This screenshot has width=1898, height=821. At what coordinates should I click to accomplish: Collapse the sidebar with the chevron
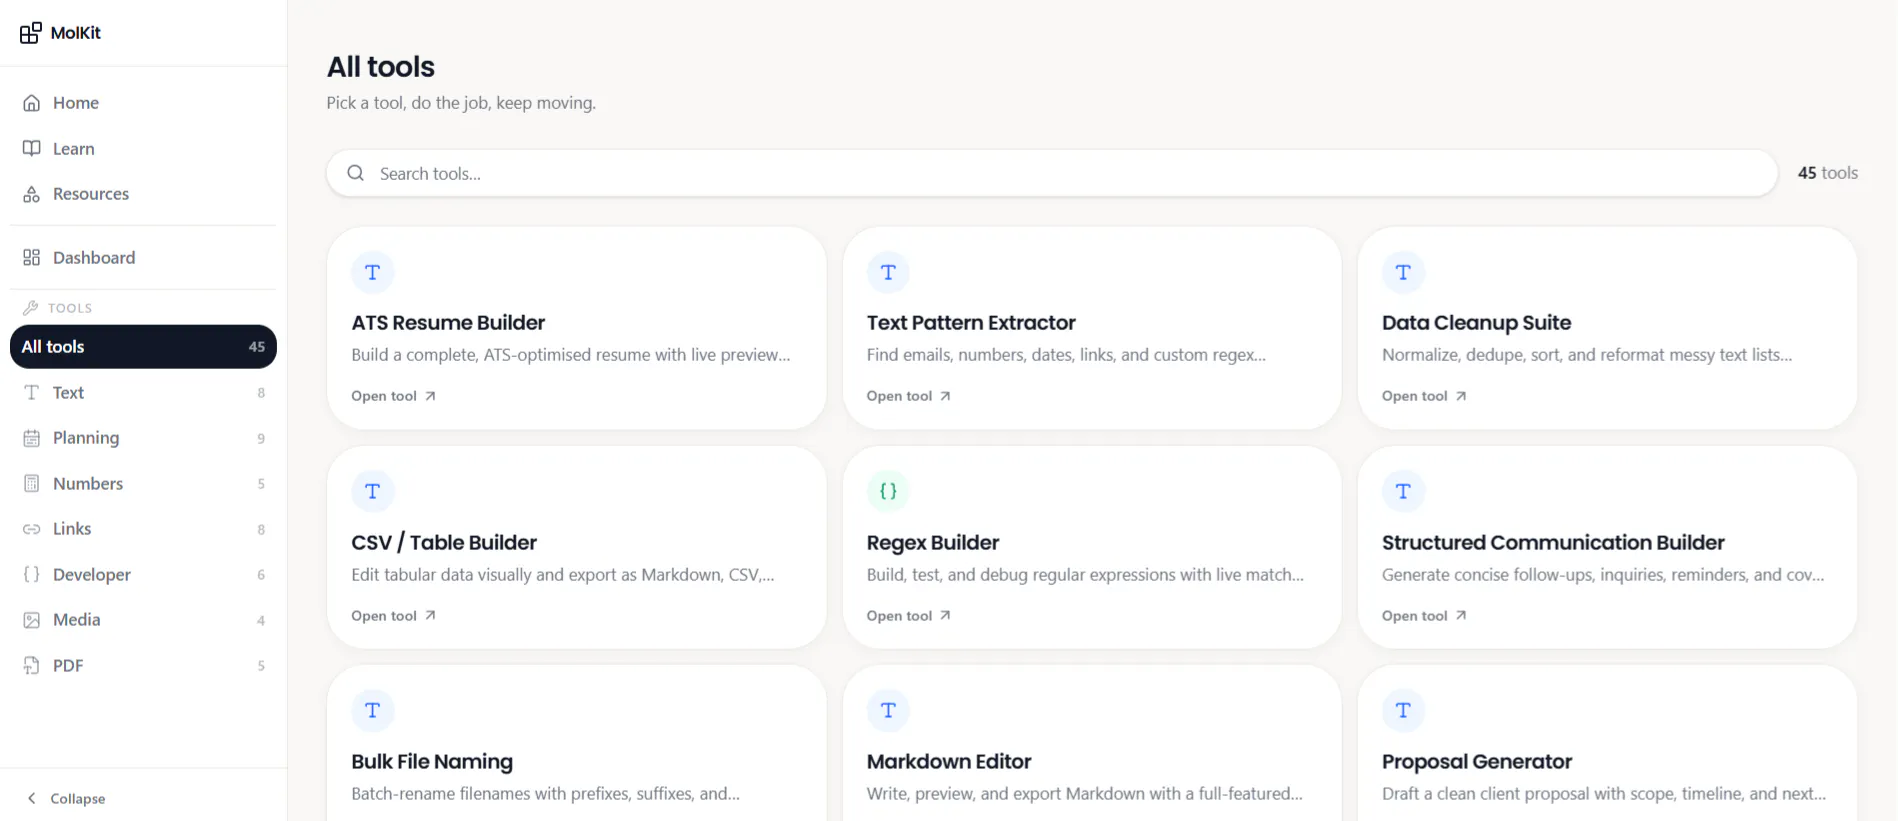tap(32, 798)
